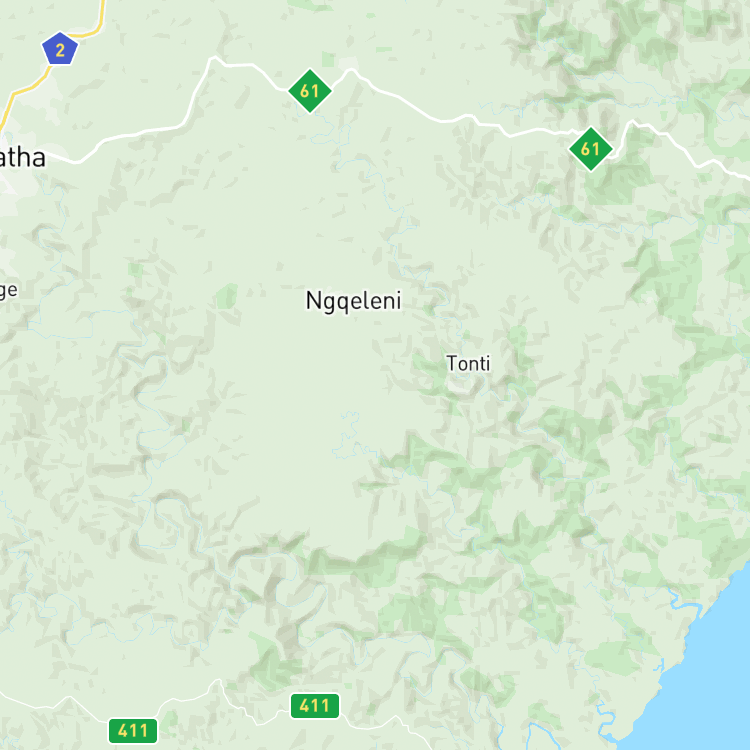Click the thin blue river south of Ngqeleni

[349, 433]
